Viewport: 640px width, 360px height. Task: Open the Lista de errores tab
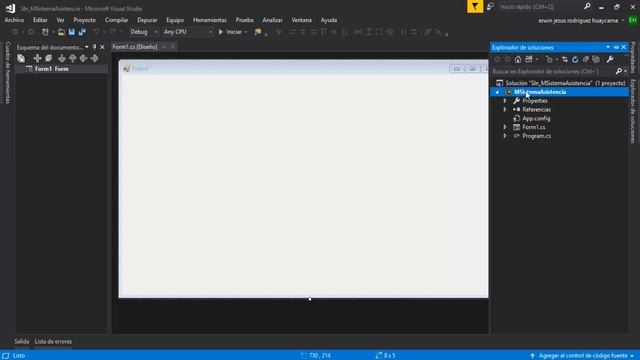tap(53, 341)
